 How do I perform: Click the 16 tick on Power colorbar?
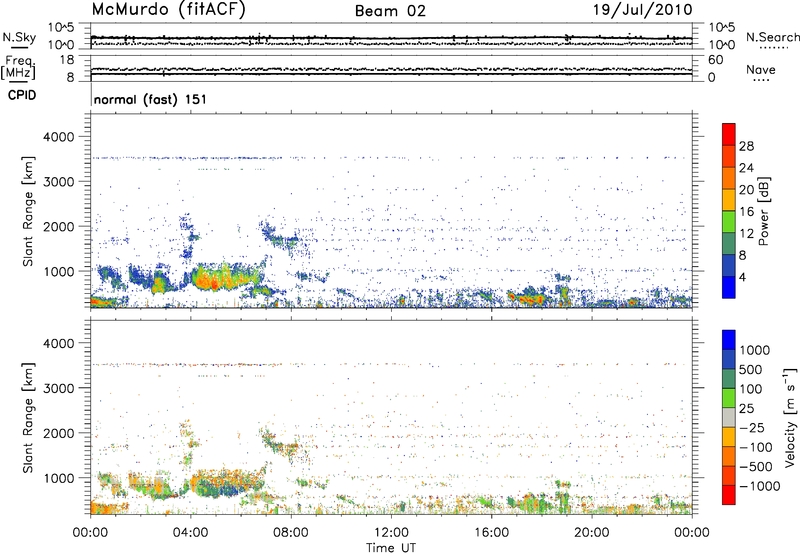[x=746, y=212]
